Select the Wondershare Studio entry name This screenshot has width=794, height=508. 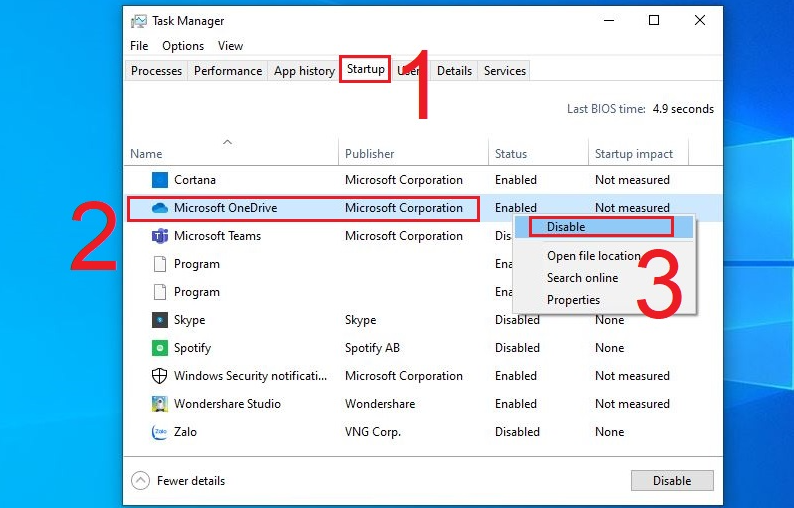(227, 404)
